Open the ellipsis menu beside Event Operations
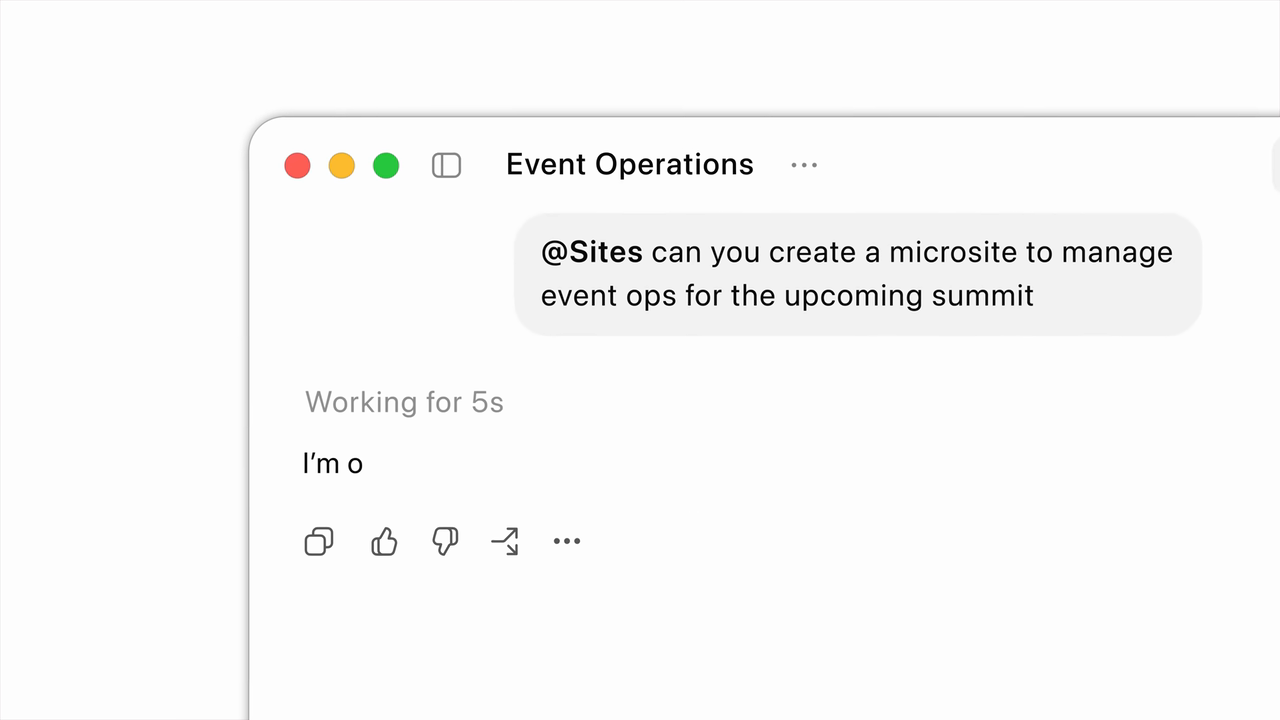This screenshot has width=1280, height=720. 804,165
